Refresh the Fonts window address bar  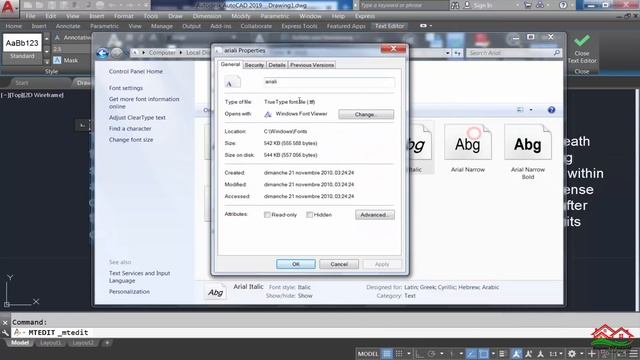[458, 53]
